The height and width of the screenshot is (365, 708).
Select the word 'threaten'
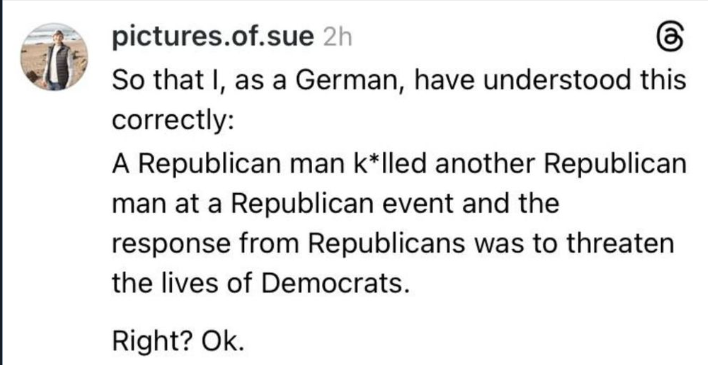620,243
